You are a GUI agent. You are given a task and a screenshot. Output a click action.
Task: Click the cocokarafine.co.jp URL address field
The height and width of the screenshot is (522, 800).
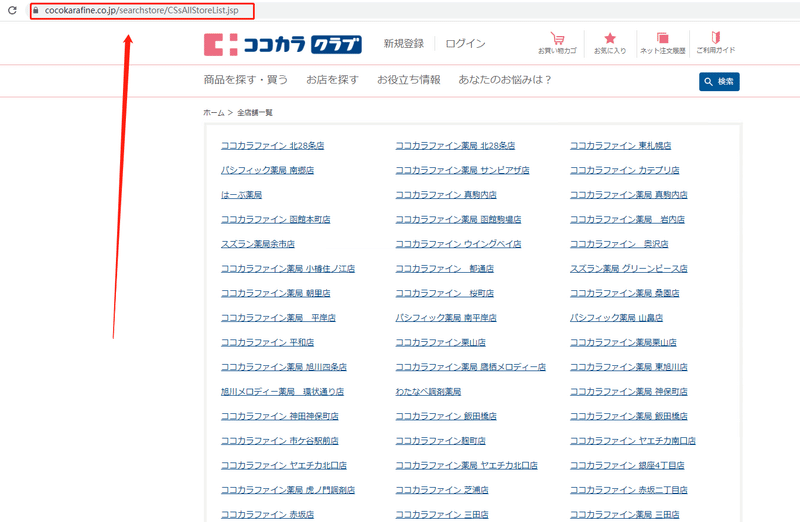[x=142, y=11]
